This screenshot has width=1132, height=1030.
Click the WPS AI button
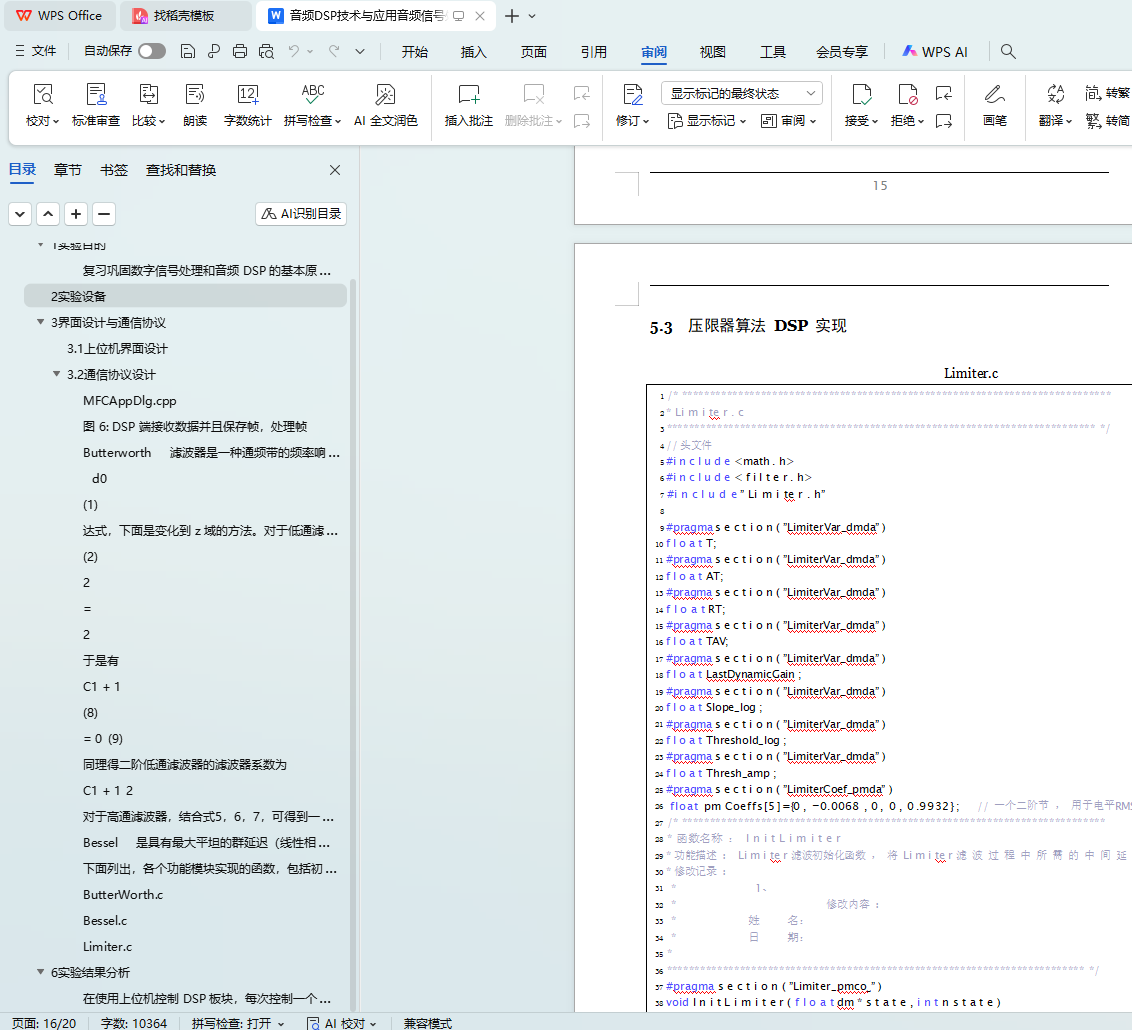point(935,52)
